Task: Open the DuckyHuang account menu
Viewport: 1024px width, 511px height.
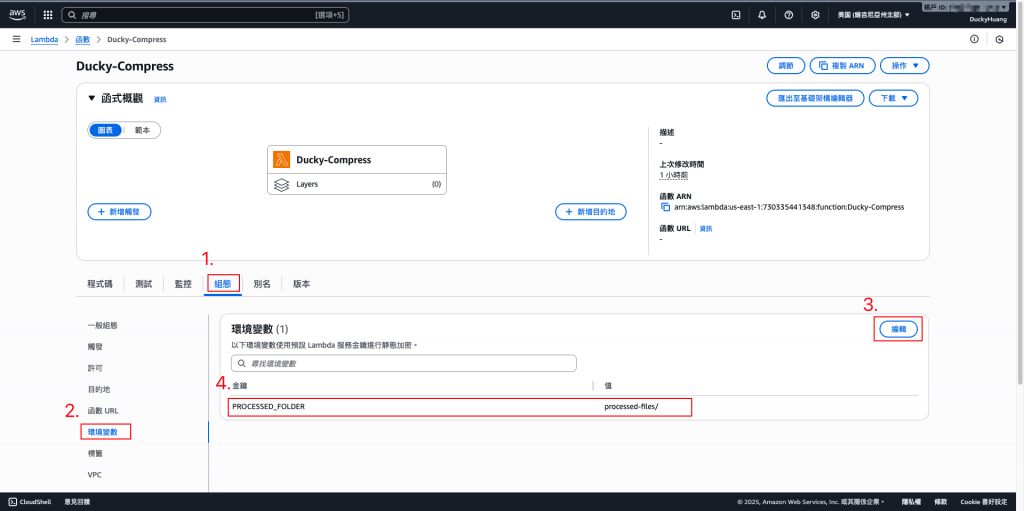Action: pyautogui.click(x=989, y=20)
